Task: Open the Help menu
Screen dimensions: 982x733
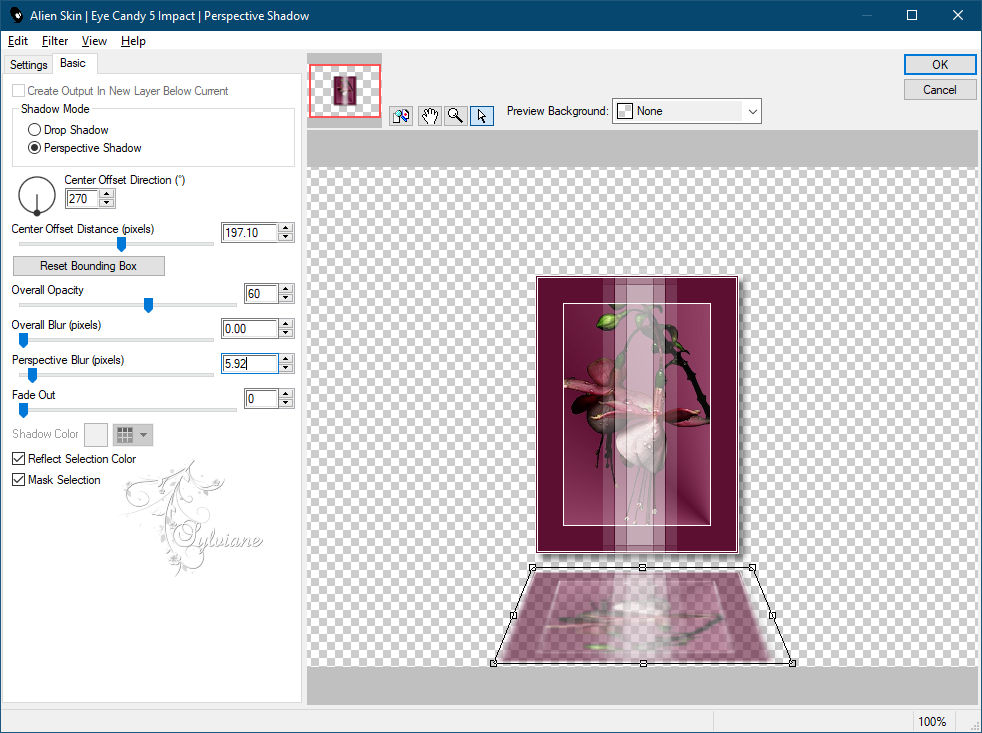Action: (133, 41)
